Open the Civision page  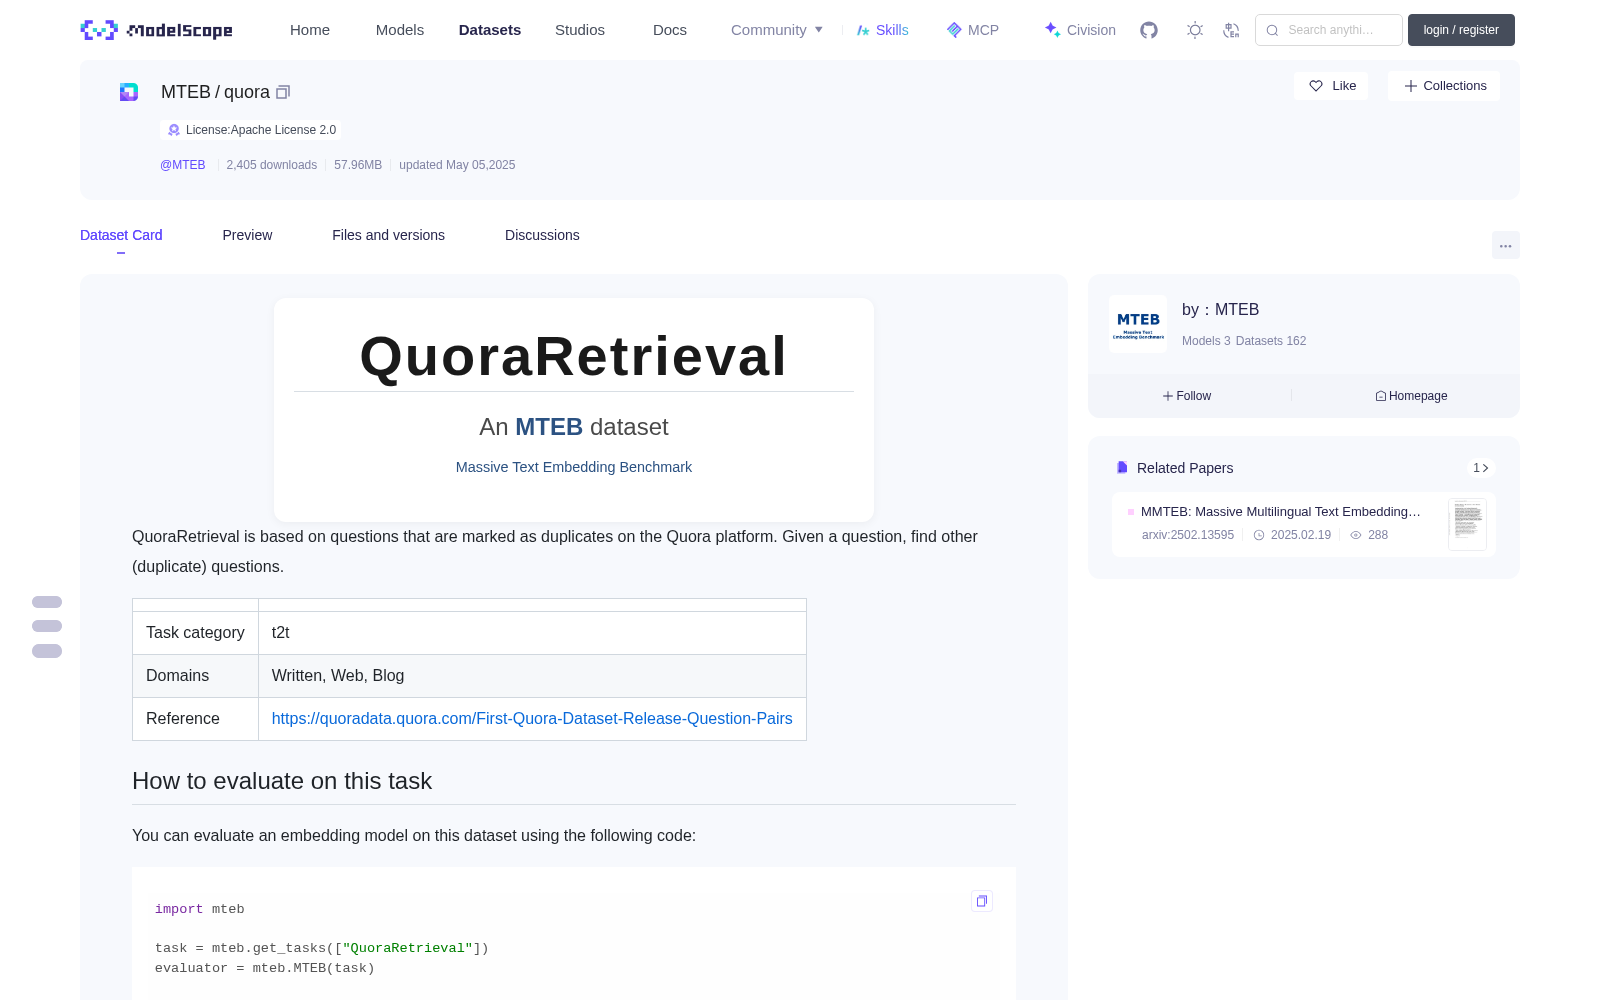tap(1080, 30)
